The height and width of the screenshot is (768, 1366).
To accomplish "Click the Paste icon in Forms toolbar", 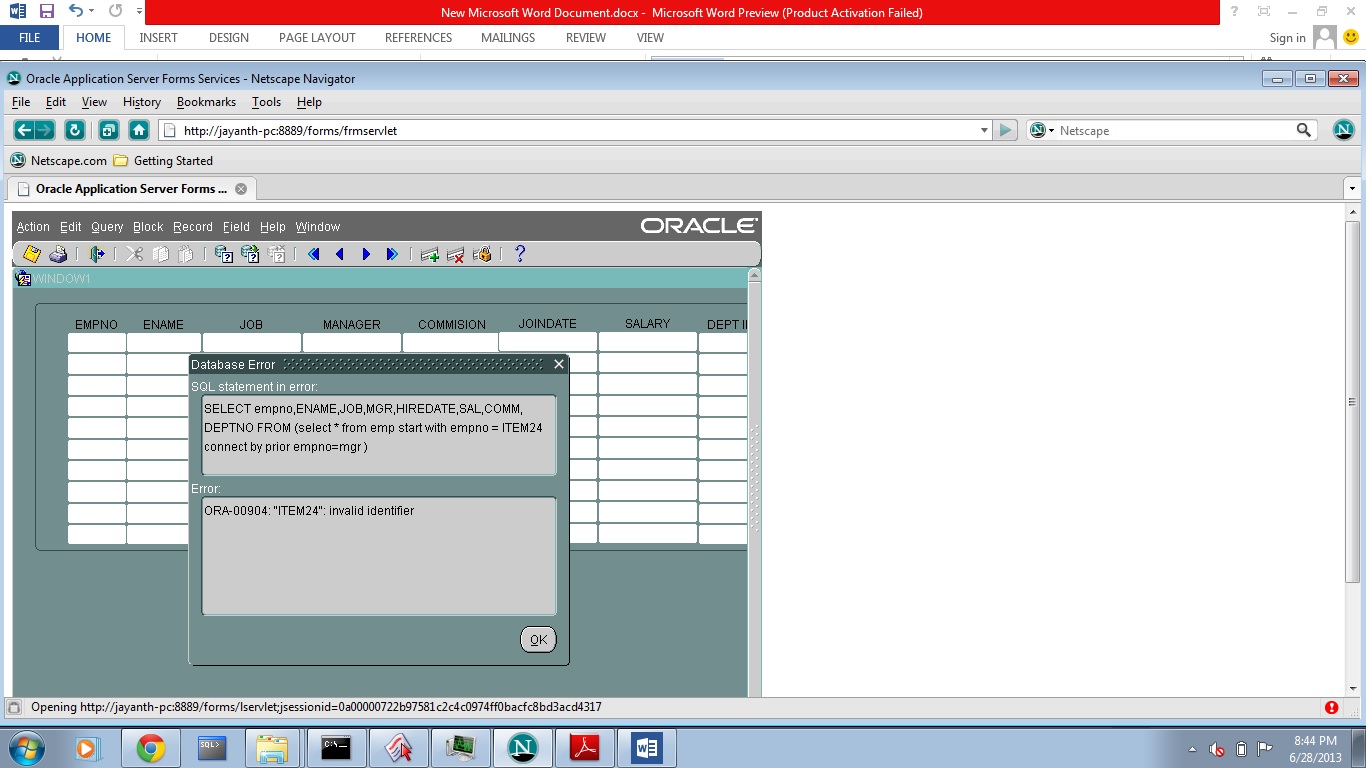I will tap(185, 254).
